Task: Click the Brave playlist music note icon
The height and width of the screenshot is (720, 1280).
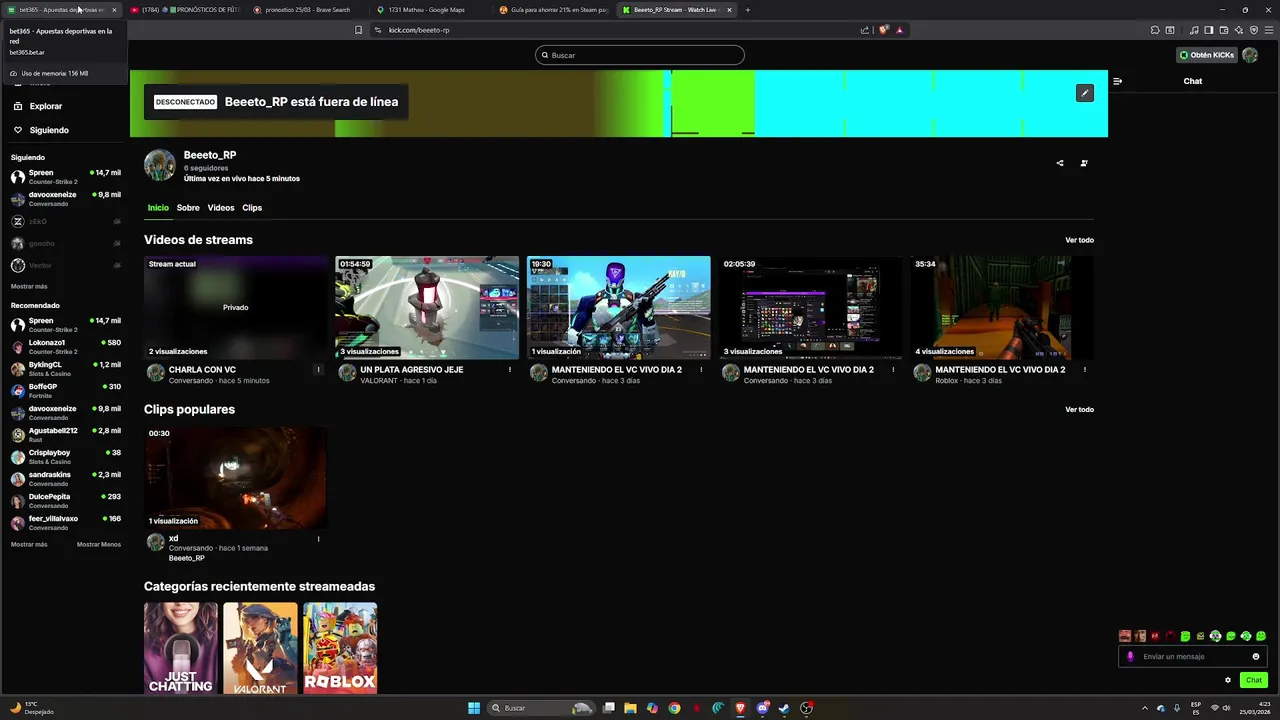Action: (1194, 30)
